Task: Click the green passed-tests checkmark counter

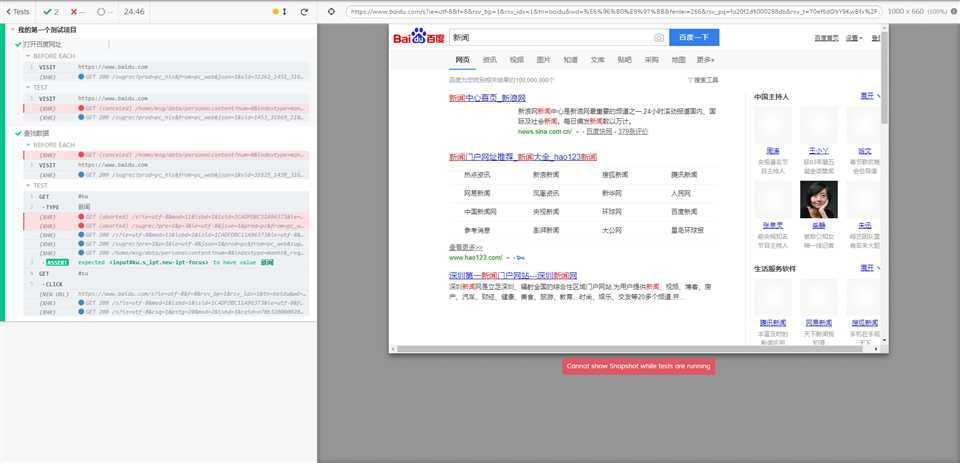Action: [49, 12]
